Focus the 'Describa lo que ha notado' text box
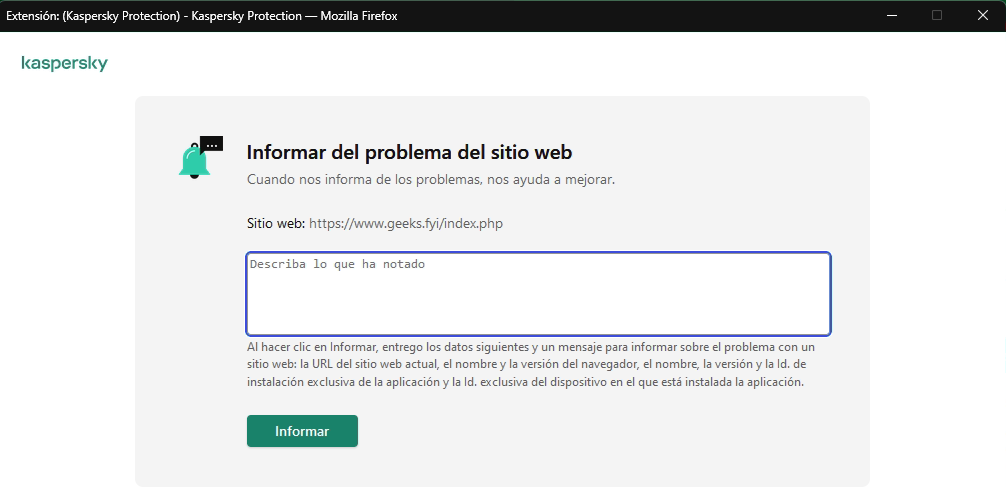Image resolution: width=1006 pixels, height=487 pixels. pos(538,294)
